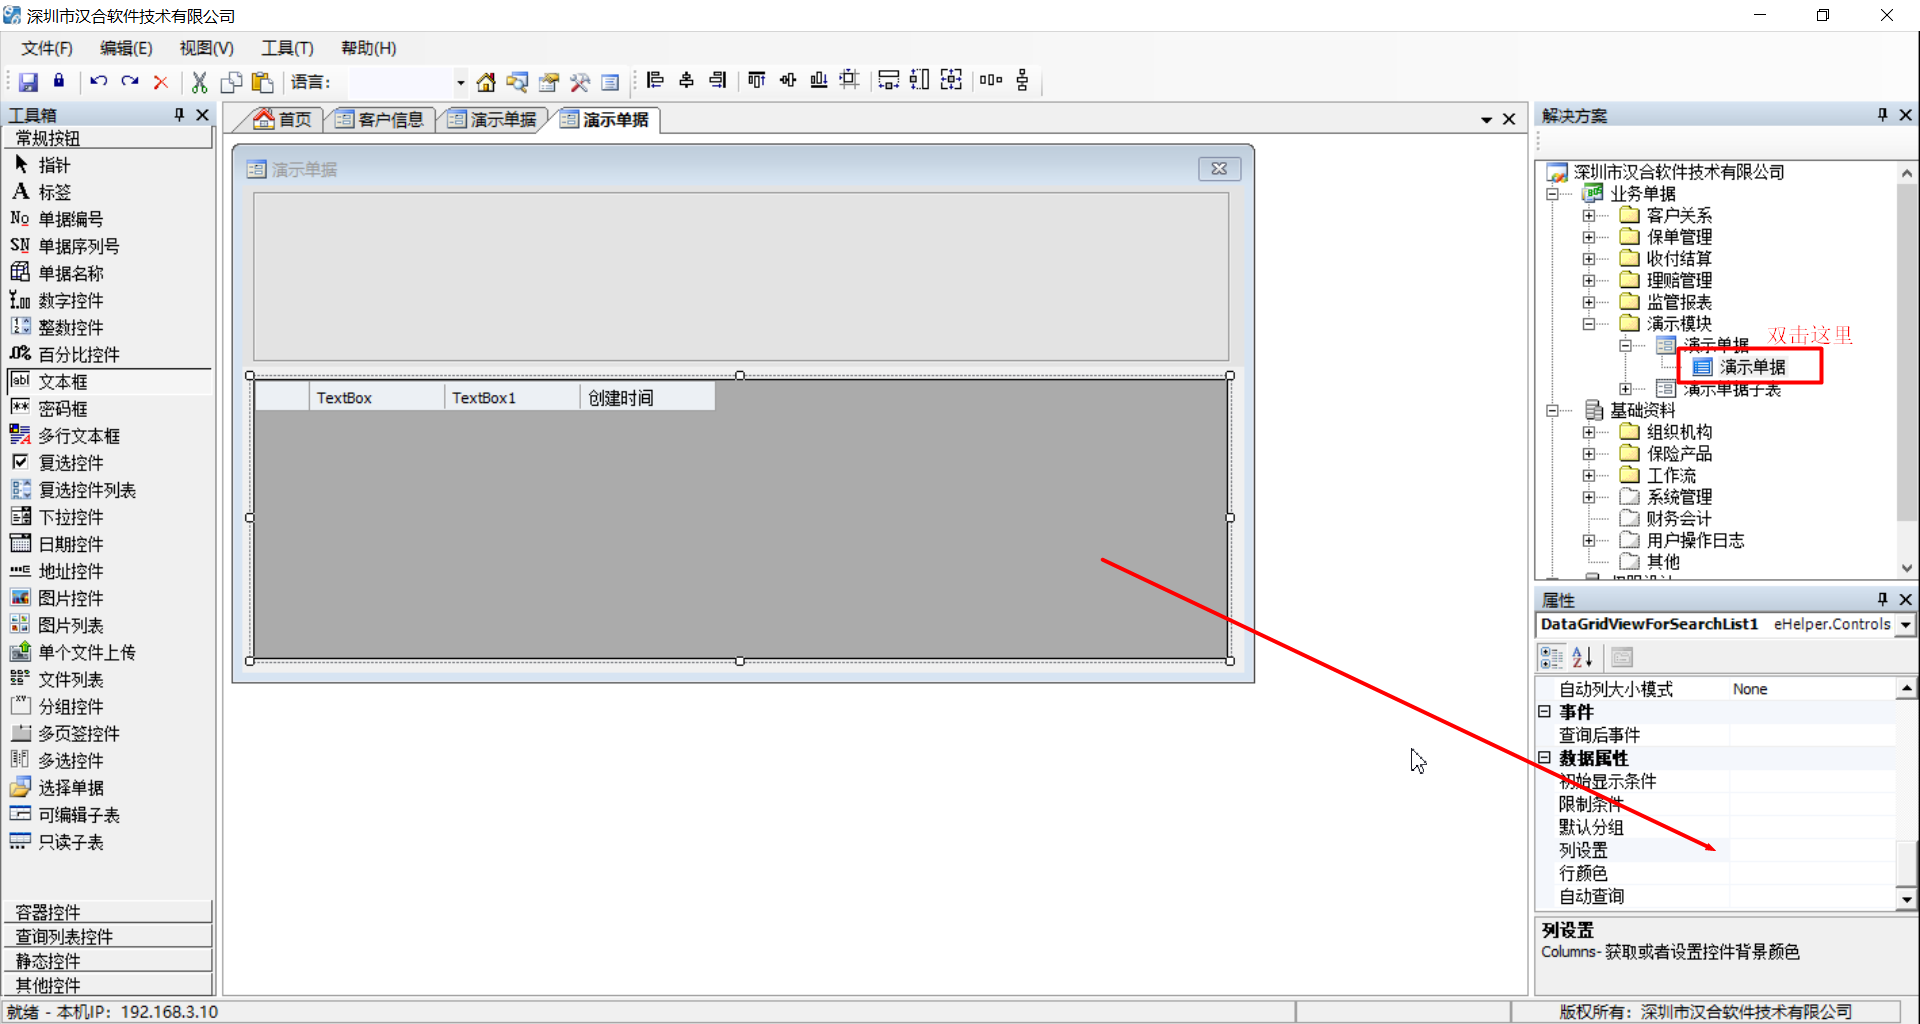Click the Home house toolbar icon

point(486,81)
